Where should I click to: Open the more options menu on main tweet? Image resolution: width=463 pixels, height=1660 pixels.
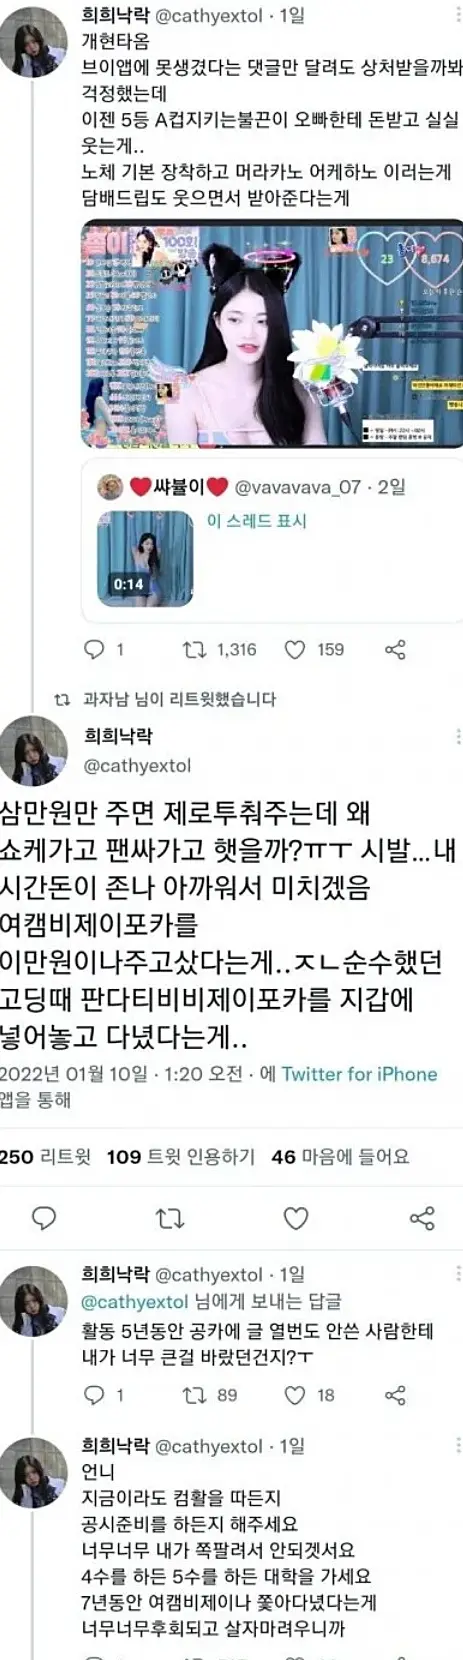point(458,736)
